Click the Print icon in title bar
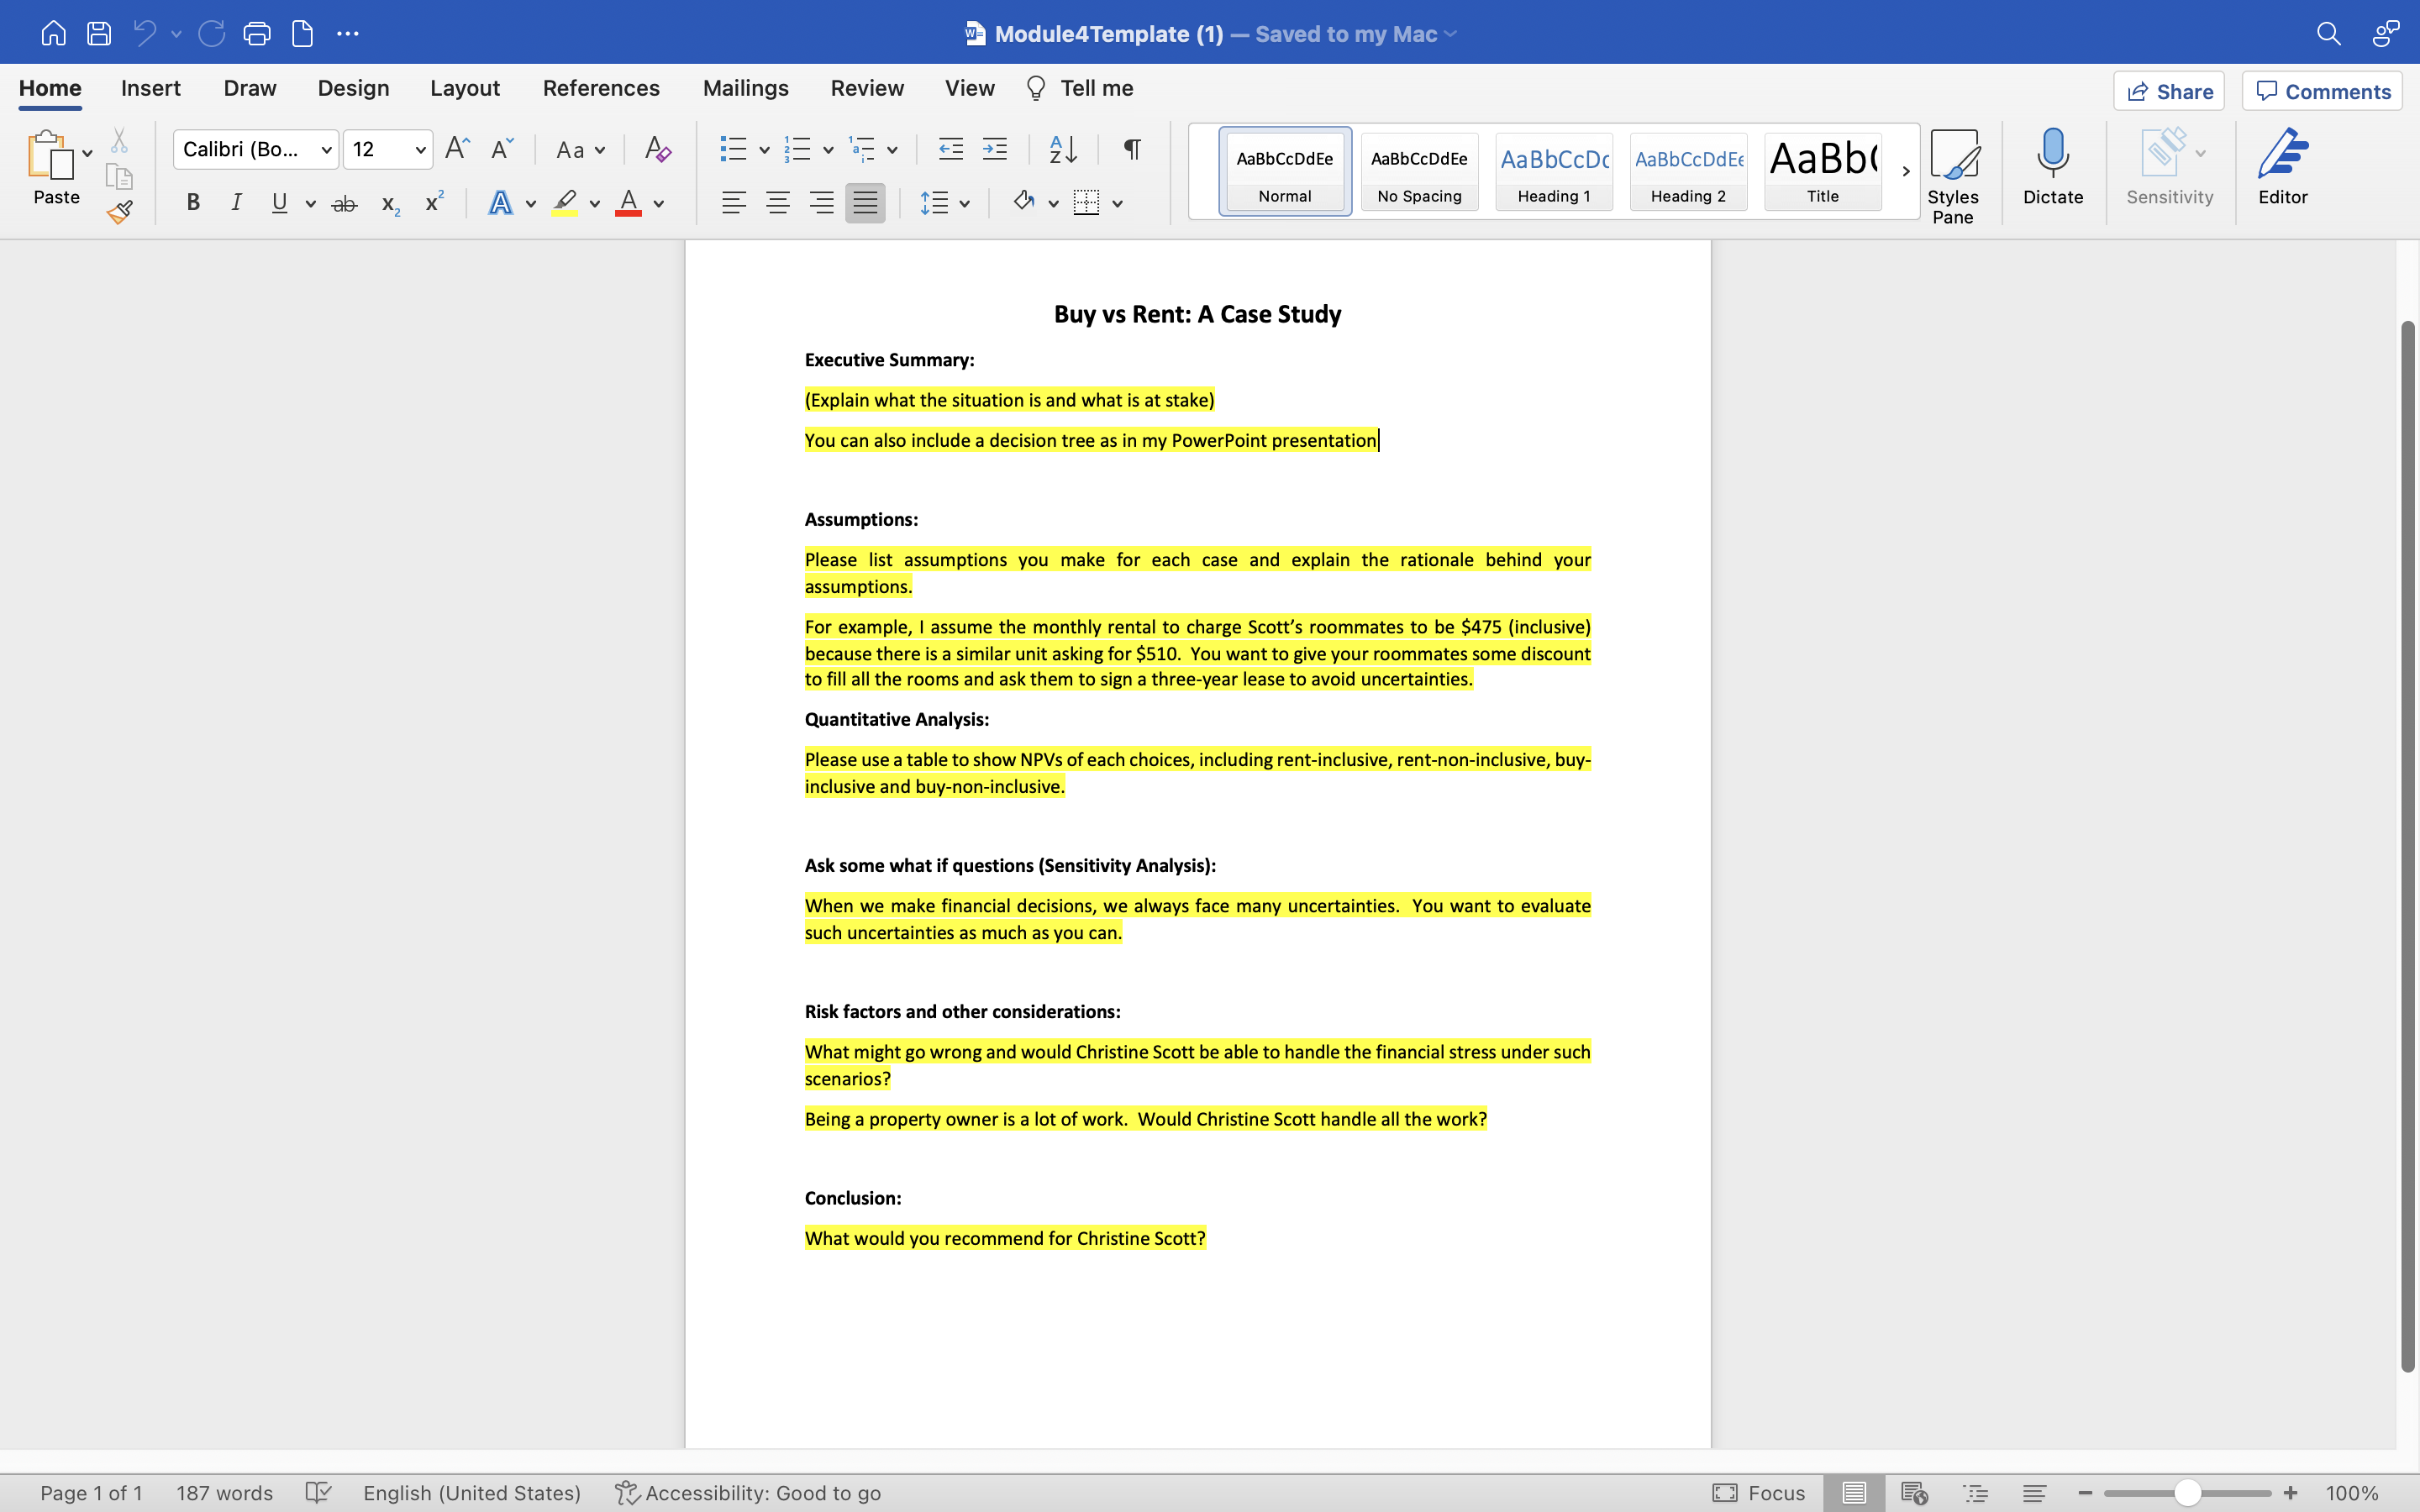The width and height of the screenshot is (2420, 1512). pyautogui.click(x=257, y=34)
